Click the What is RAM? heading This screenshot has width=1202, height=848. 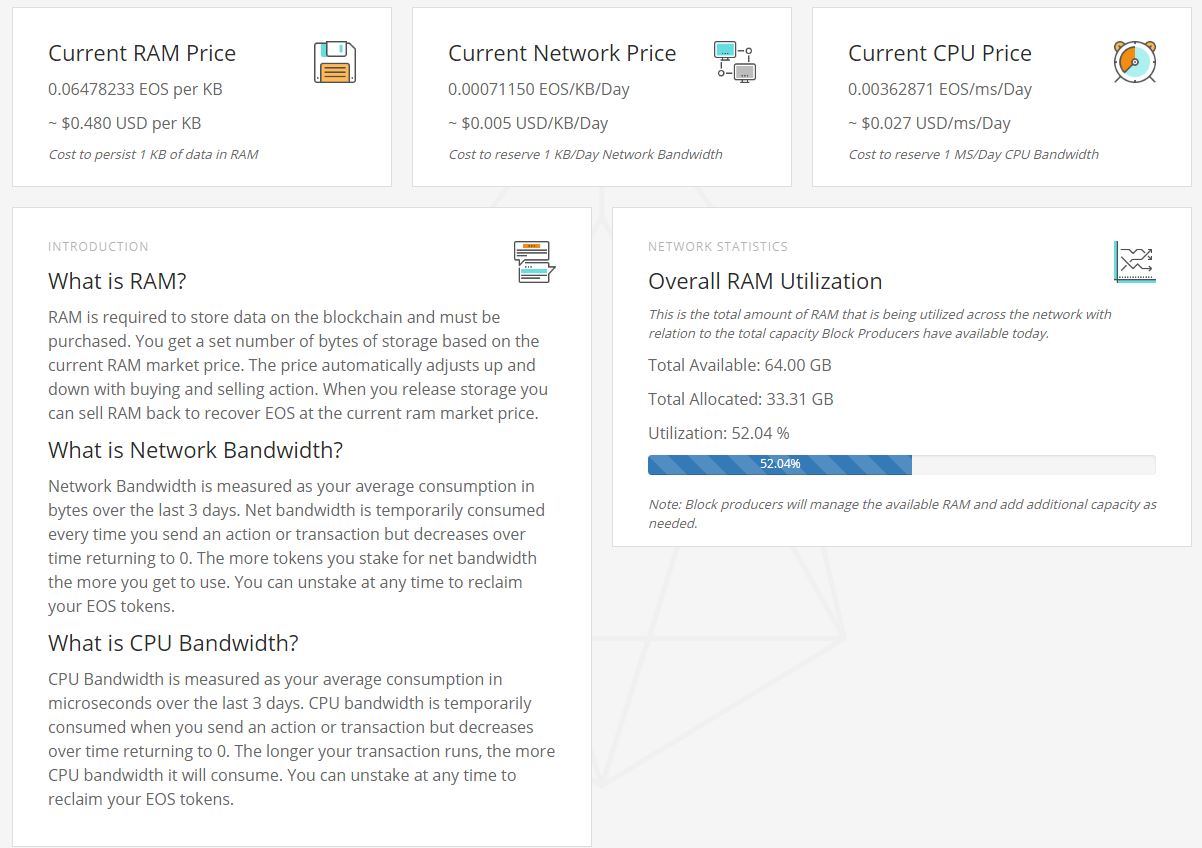click(x=117, y=281)
